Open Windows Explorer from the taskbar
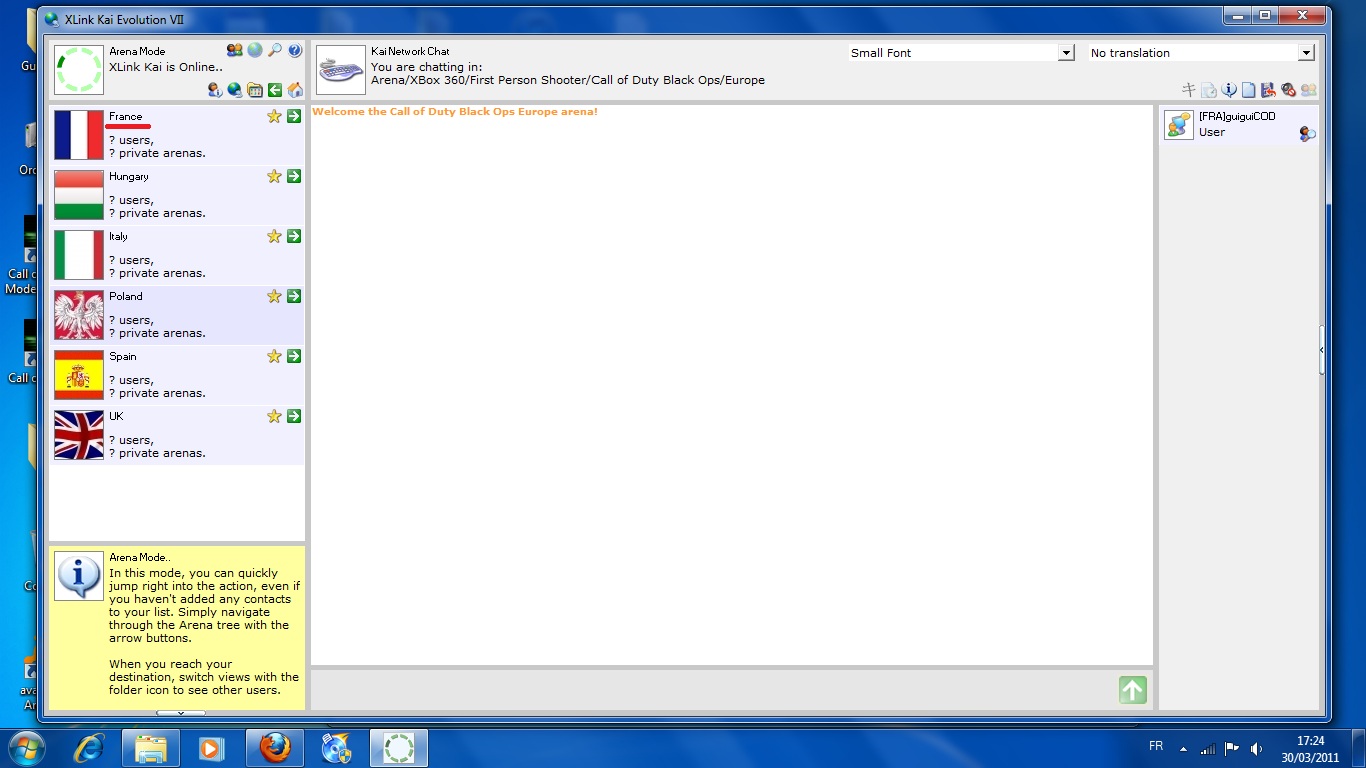The width and height of the screenshot is (1366, 768). tap(151, 748)
